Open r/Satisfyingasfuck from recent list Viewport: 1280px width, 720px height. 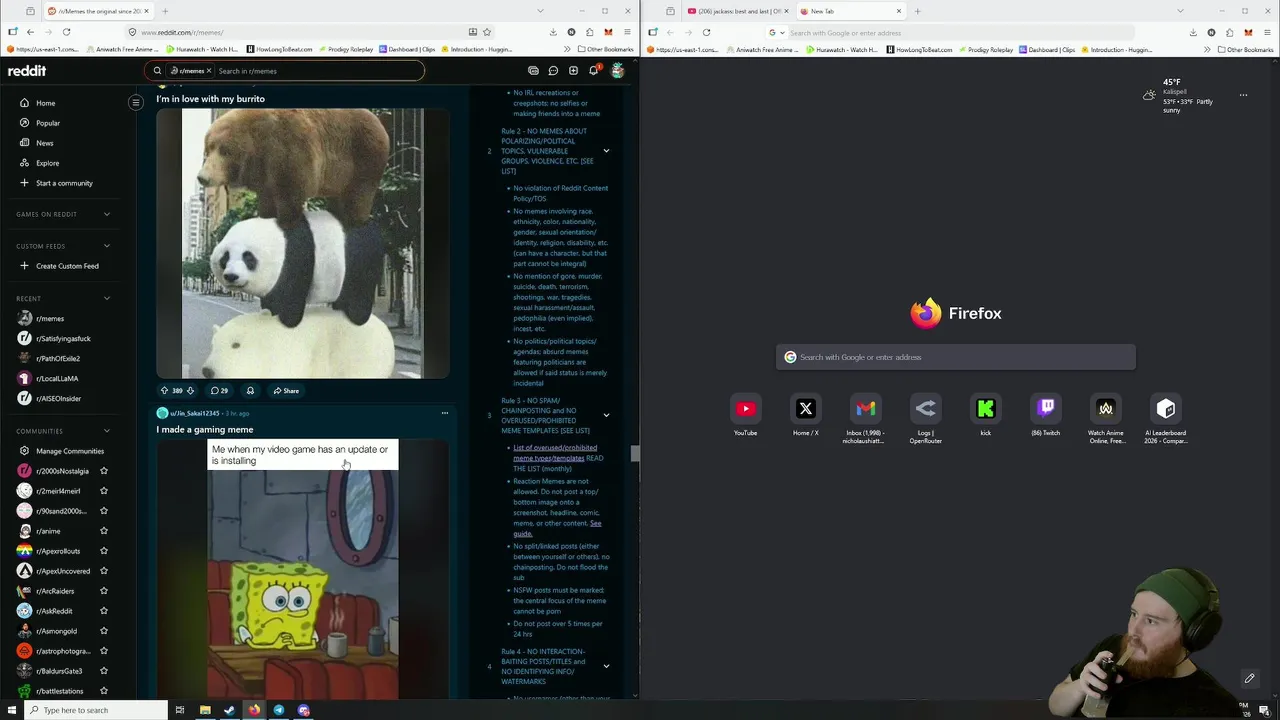coord(63,338)
